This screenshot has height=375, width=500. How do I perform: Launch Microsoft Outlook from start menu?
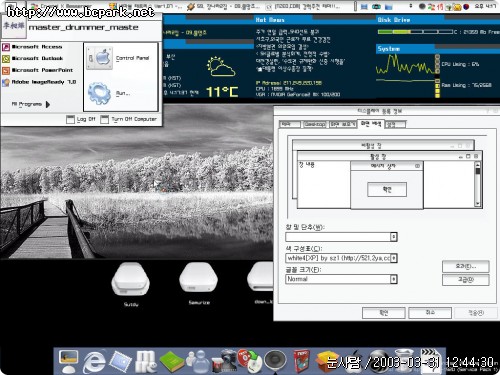tap(33, 59)
